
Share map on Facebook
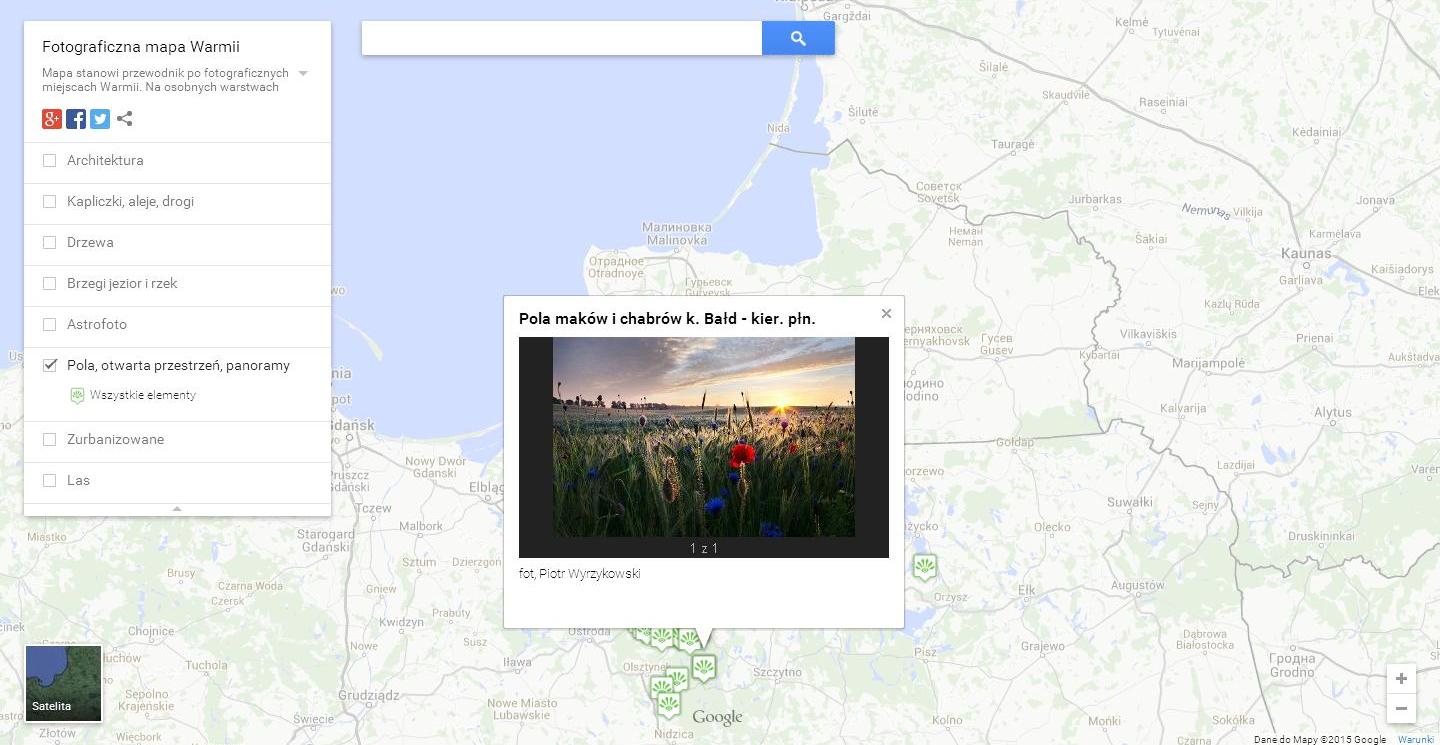coord(76,119)
